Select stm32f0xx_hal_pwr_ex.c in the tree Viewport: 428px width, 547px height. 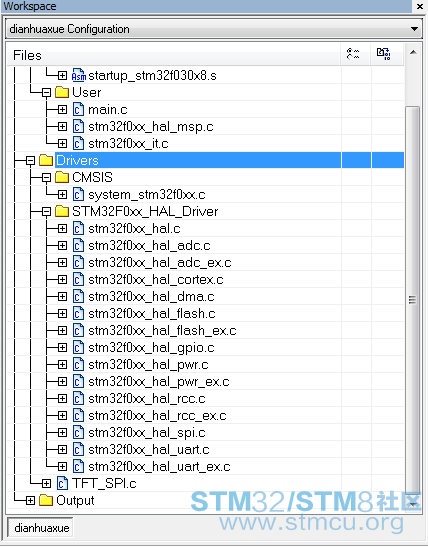coord(159,382)
